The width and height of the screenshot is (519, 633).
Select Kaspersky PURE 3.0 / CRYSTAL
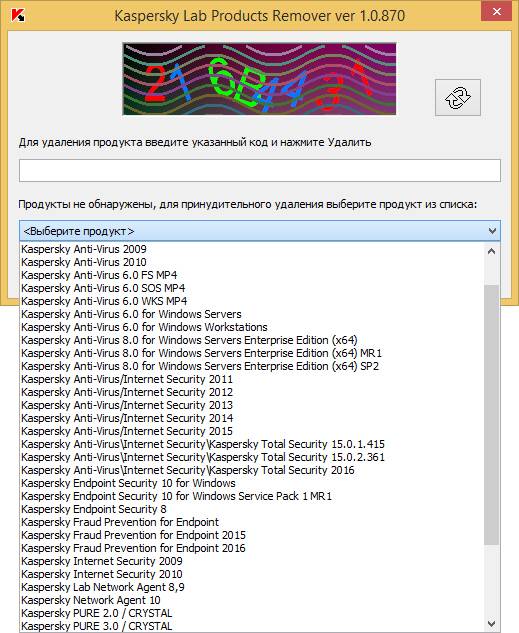tap(252, 626)
